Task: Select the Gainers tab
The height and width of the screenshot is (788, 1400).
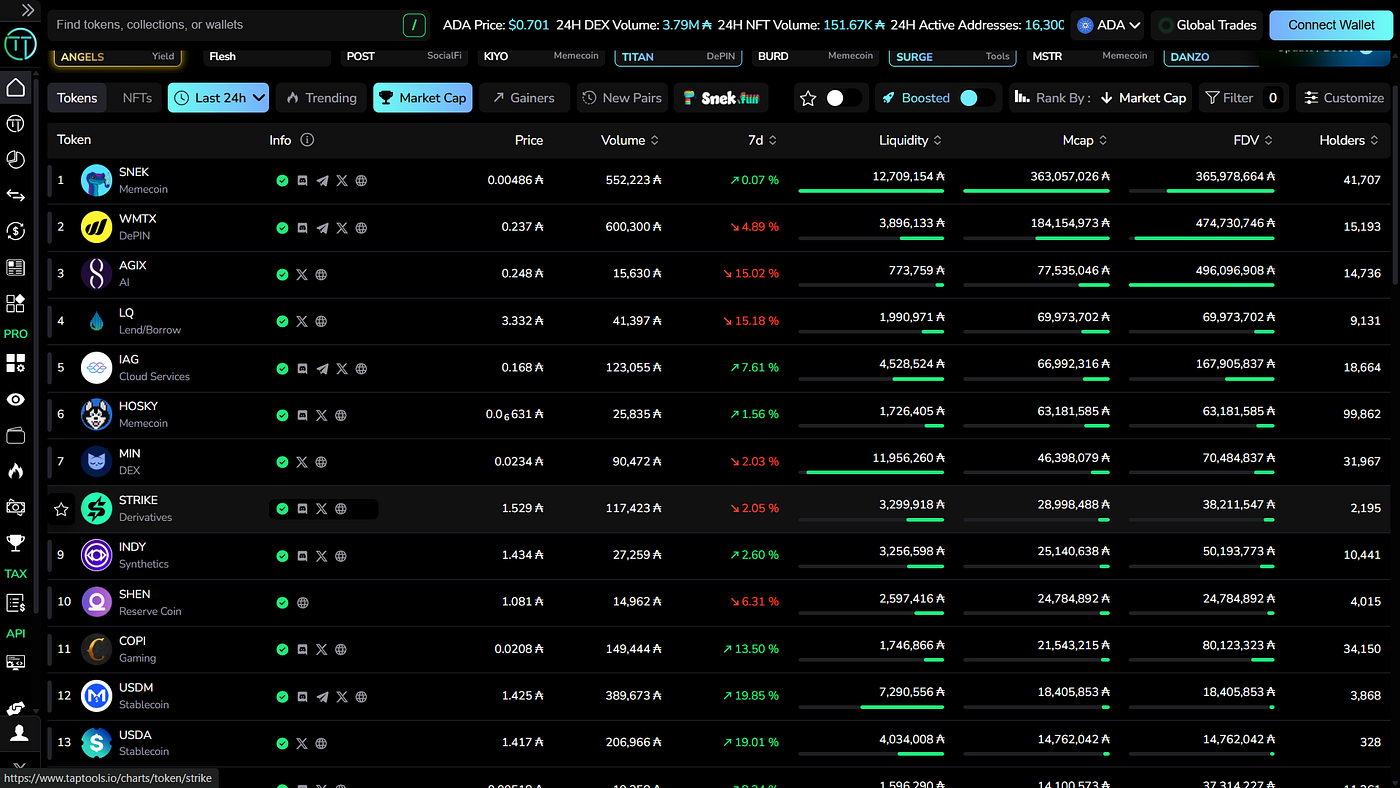Action: 524,98
